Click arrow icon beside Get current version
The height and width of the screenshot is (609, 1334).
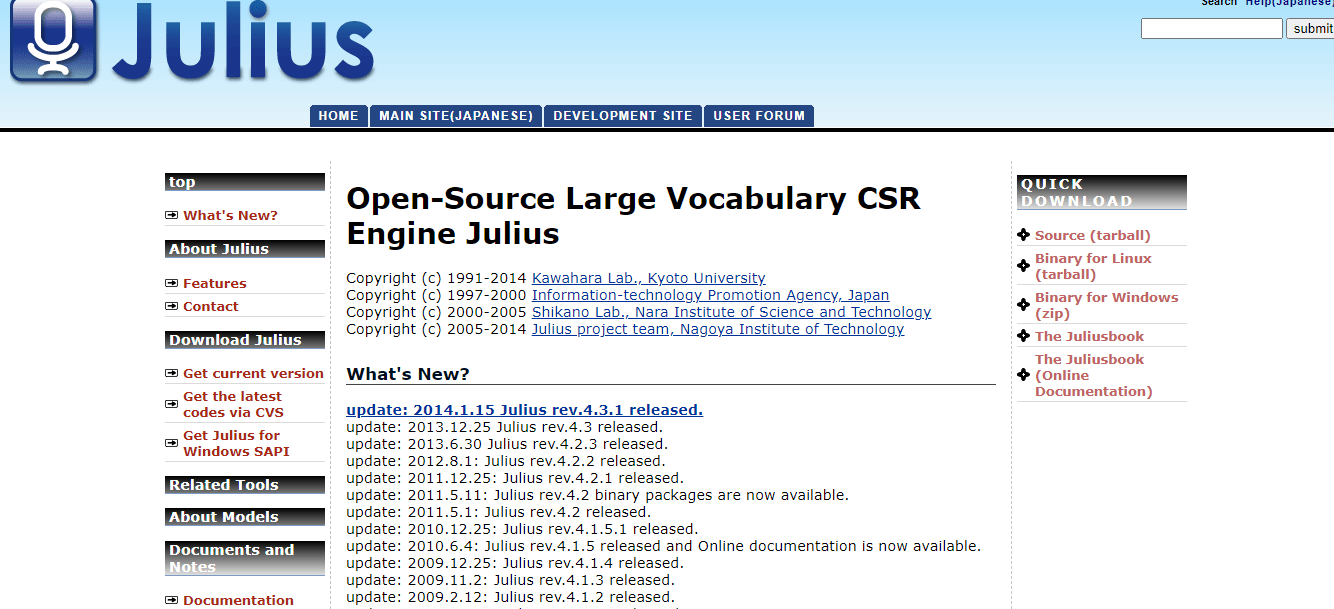(x=172, y=373)
